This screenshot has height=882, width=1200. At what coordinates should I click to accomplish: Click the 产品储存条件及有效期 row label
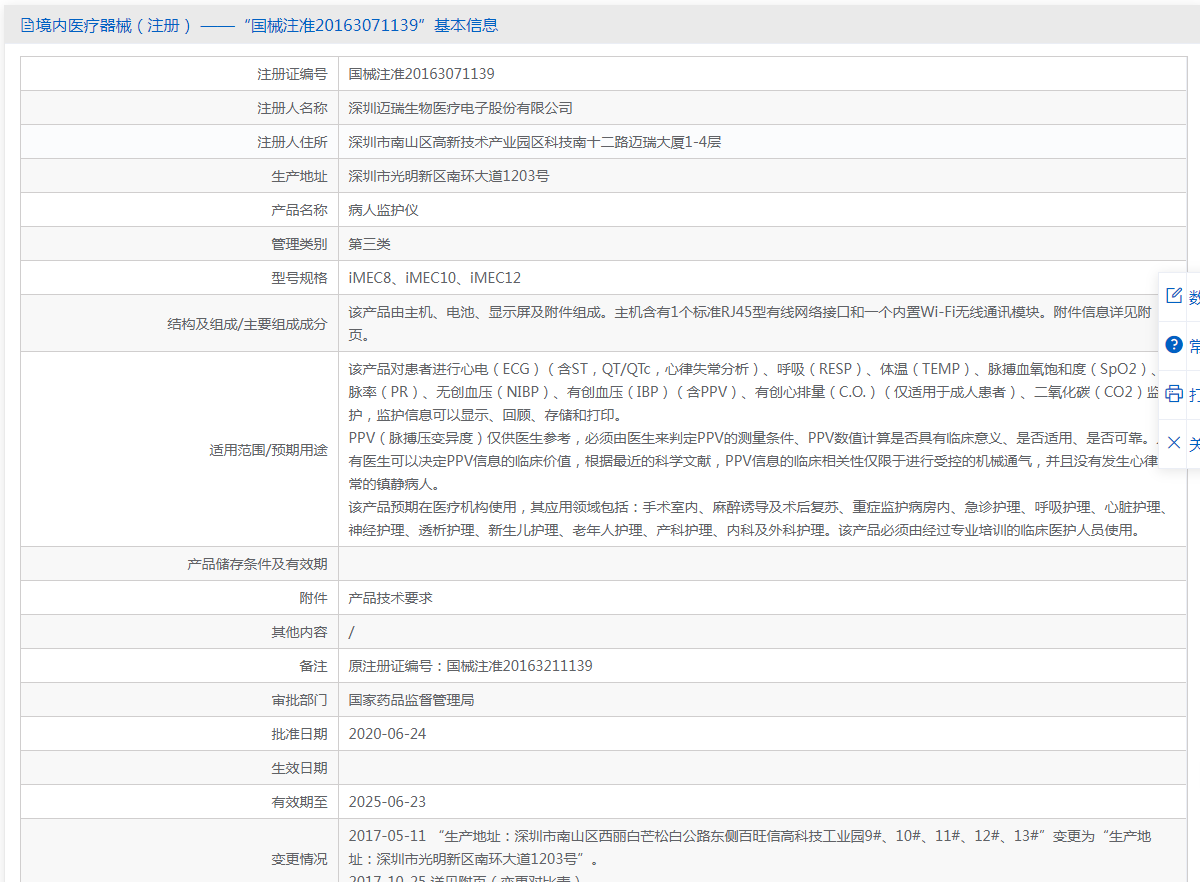(x=257, y=564)
